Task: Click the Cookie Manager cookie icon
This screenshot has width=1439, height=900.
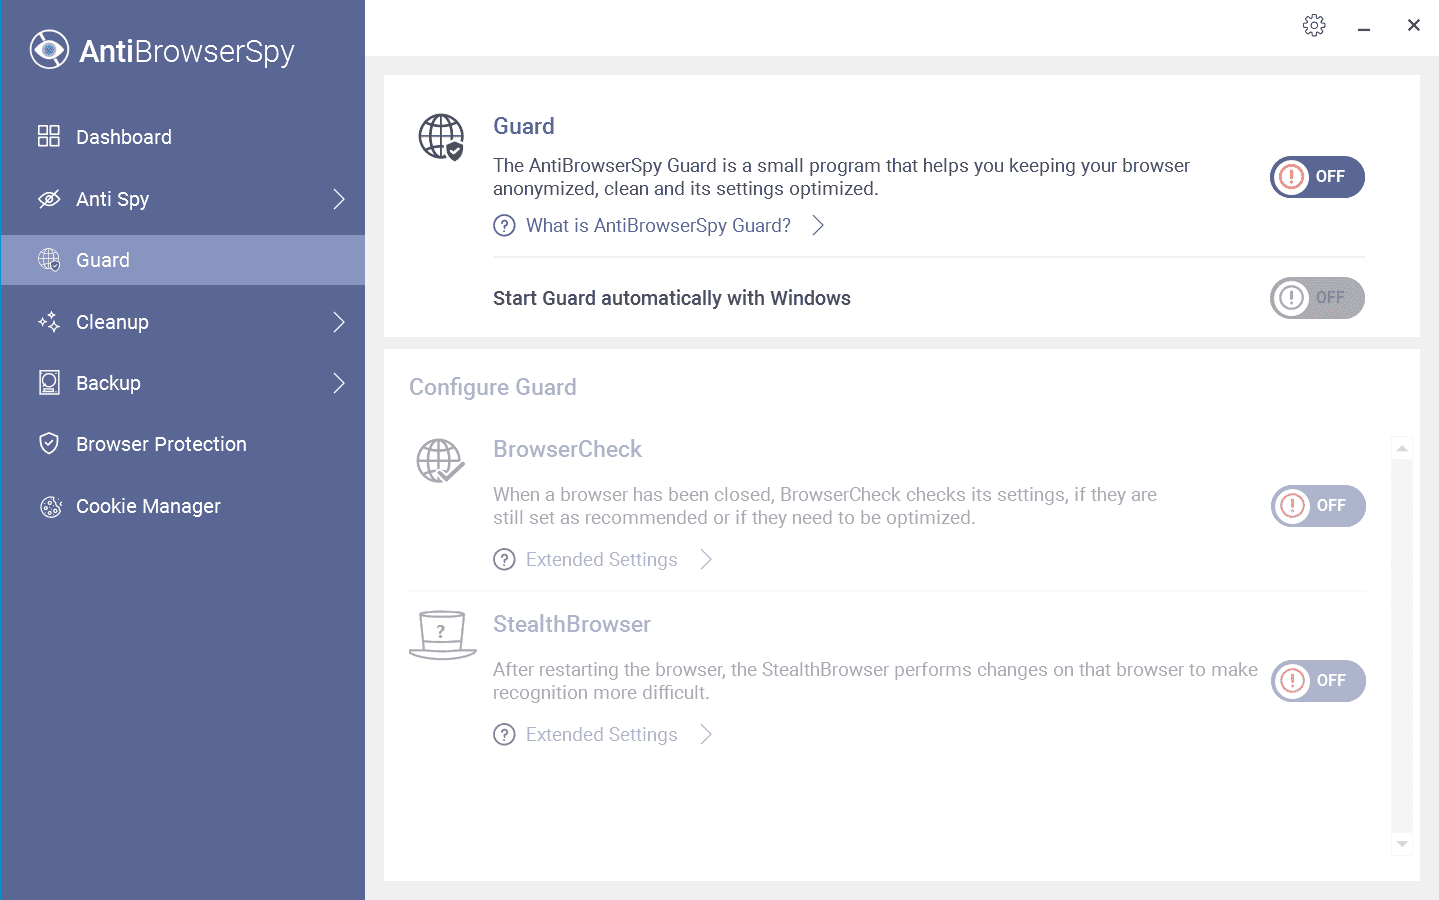Action: (48, 506)
